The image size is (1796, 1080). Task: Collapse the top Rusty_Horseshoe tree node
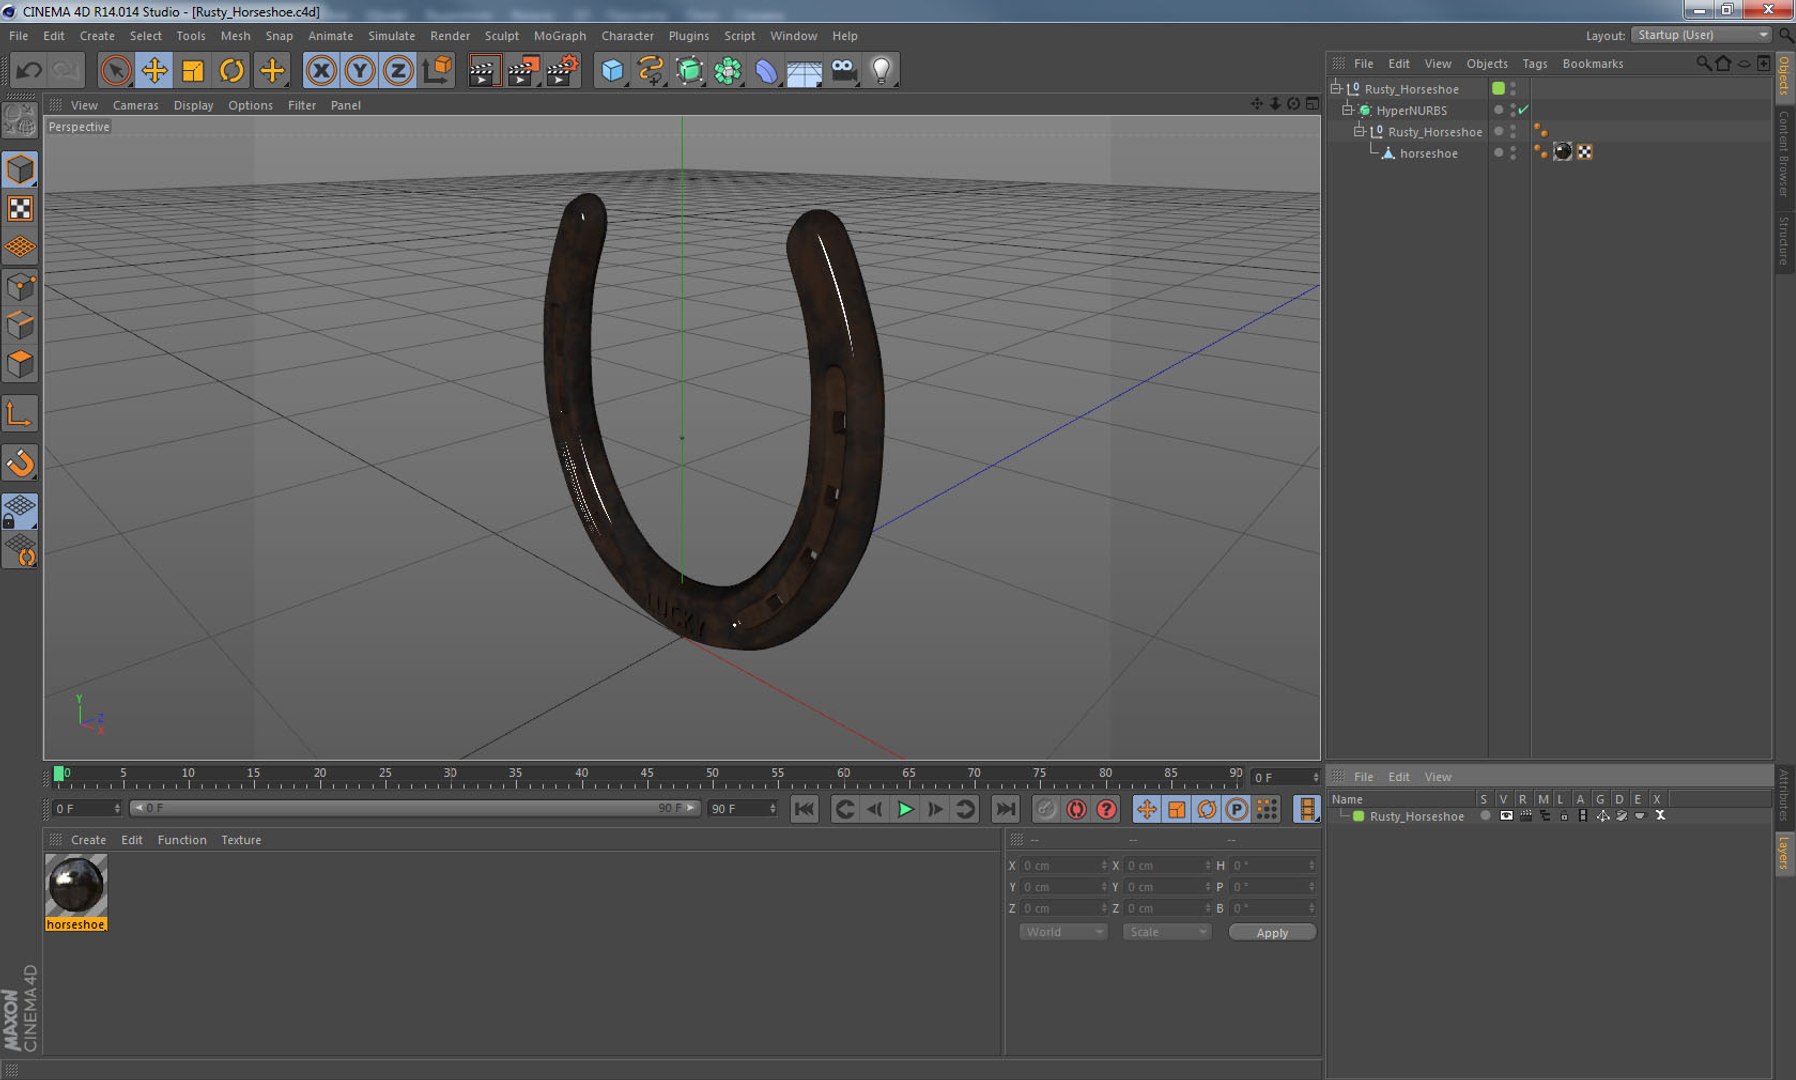pyautogui.click(x=1335, y=89)
